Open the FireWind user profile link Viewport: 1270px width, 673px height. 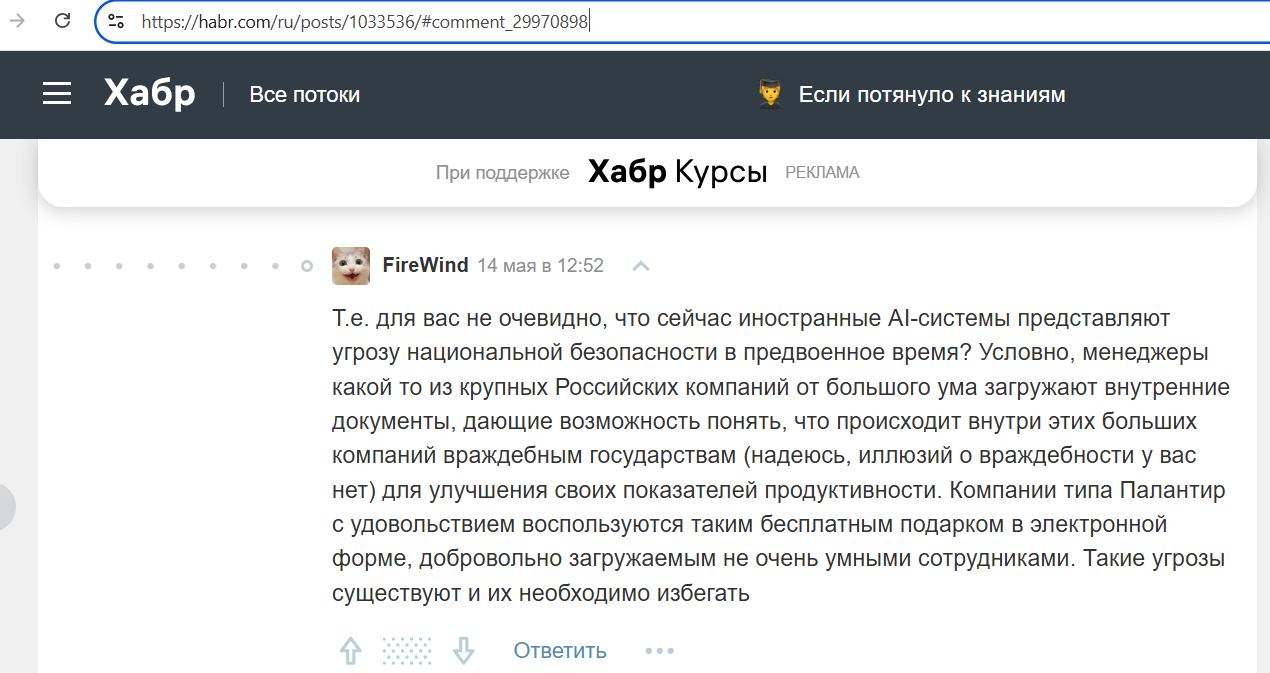click(425, 265)
